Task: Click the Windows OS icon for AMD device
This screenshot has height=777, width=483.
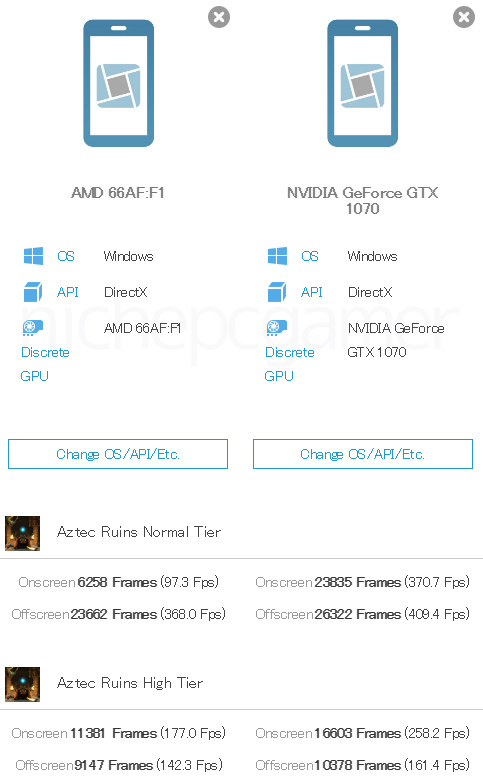Action: (x=33, y=256)
